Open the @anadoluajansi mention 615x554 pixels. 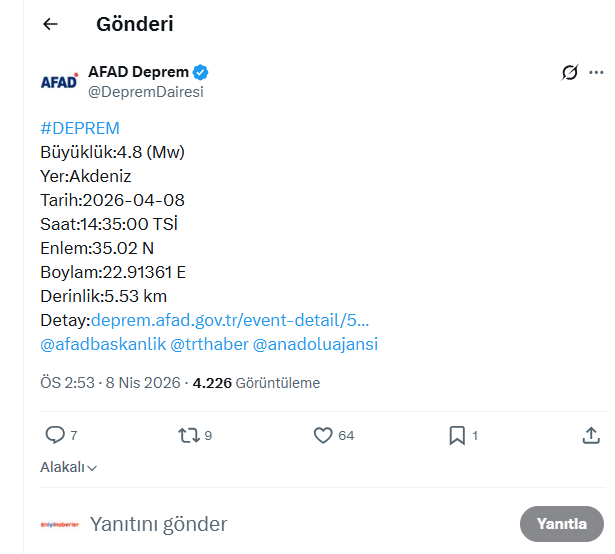[x=315, y=344]
